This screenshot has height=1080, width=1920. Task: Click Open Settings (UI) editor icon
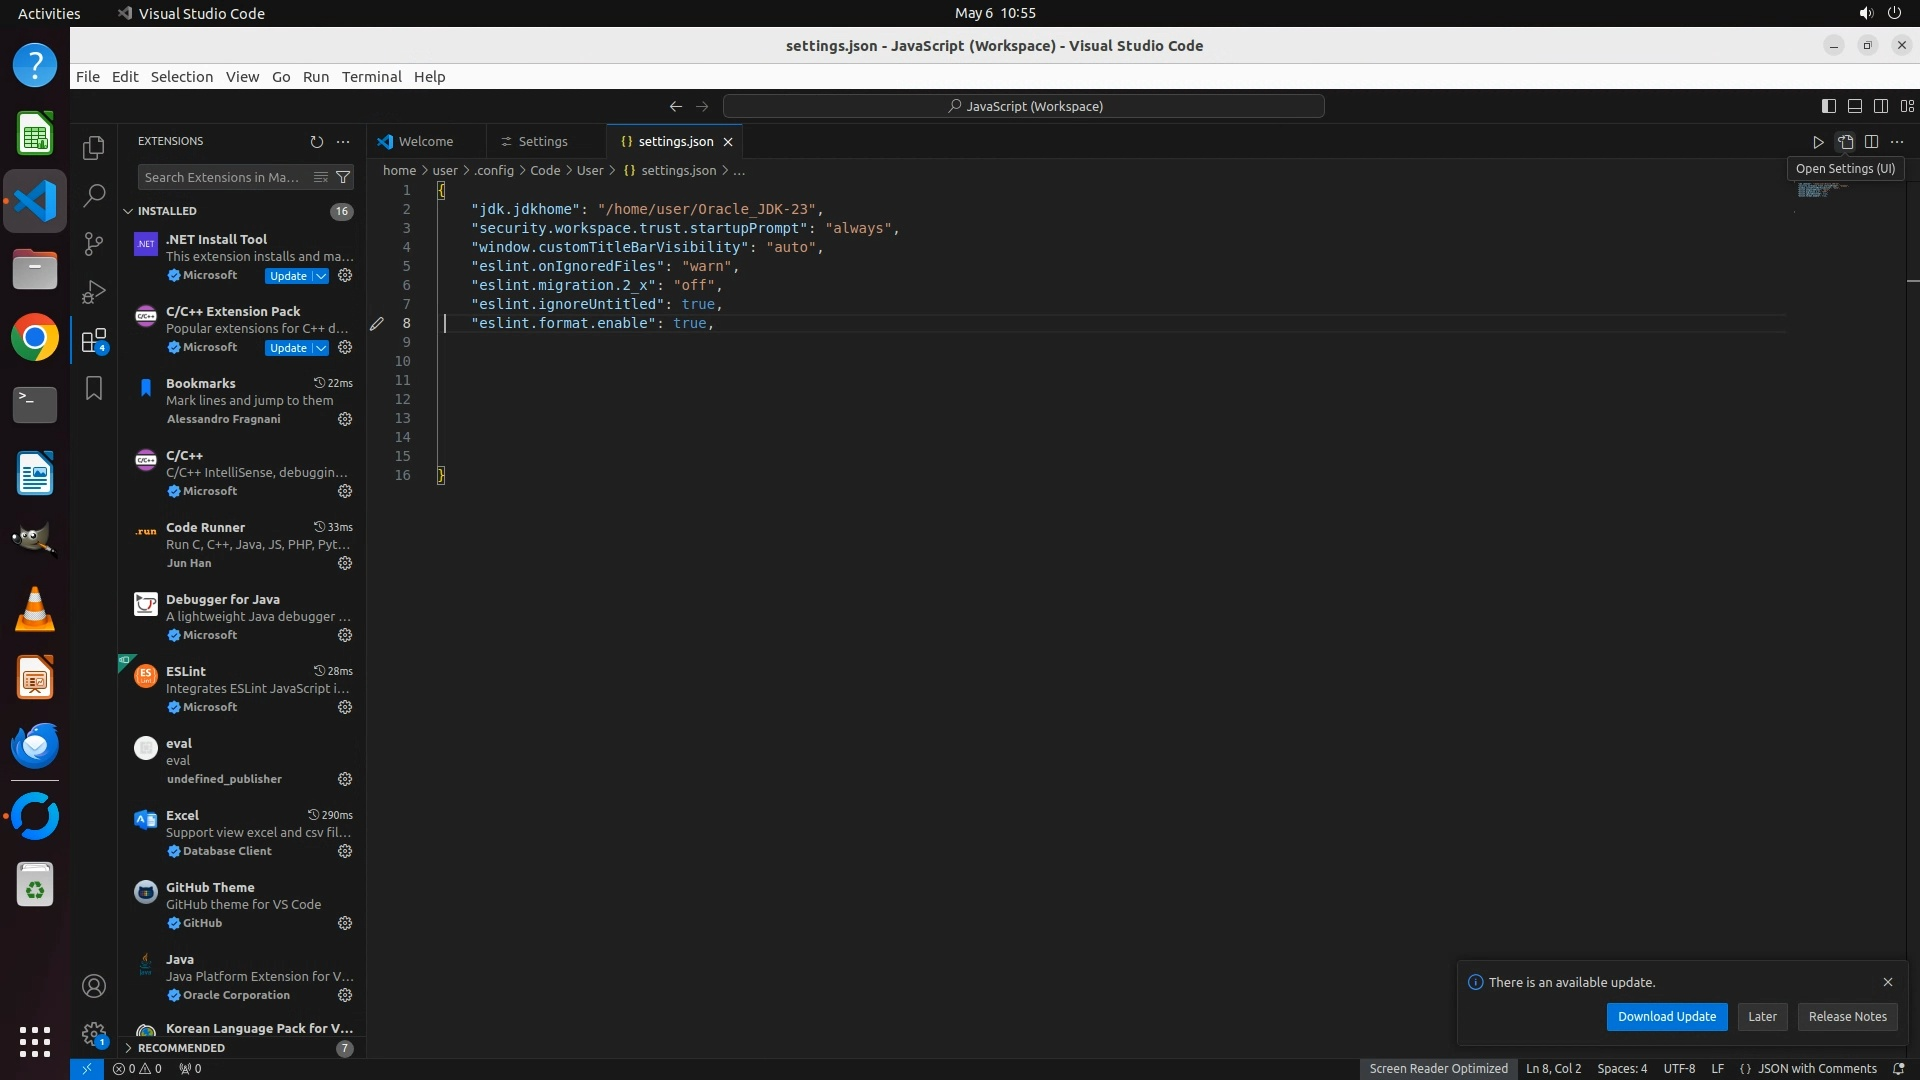click(1845, 142)
